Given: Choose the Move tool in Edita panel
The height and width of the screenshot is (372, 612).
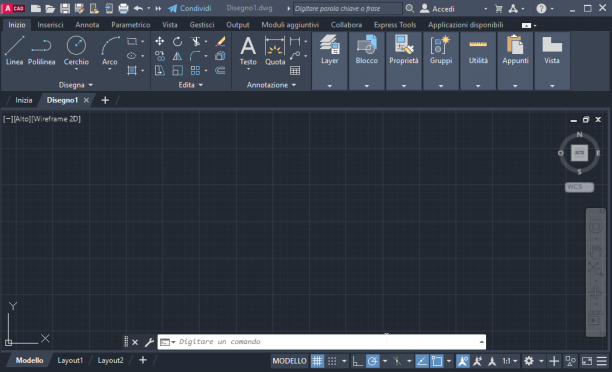Looking at the screenshot, I should [159, 41].
